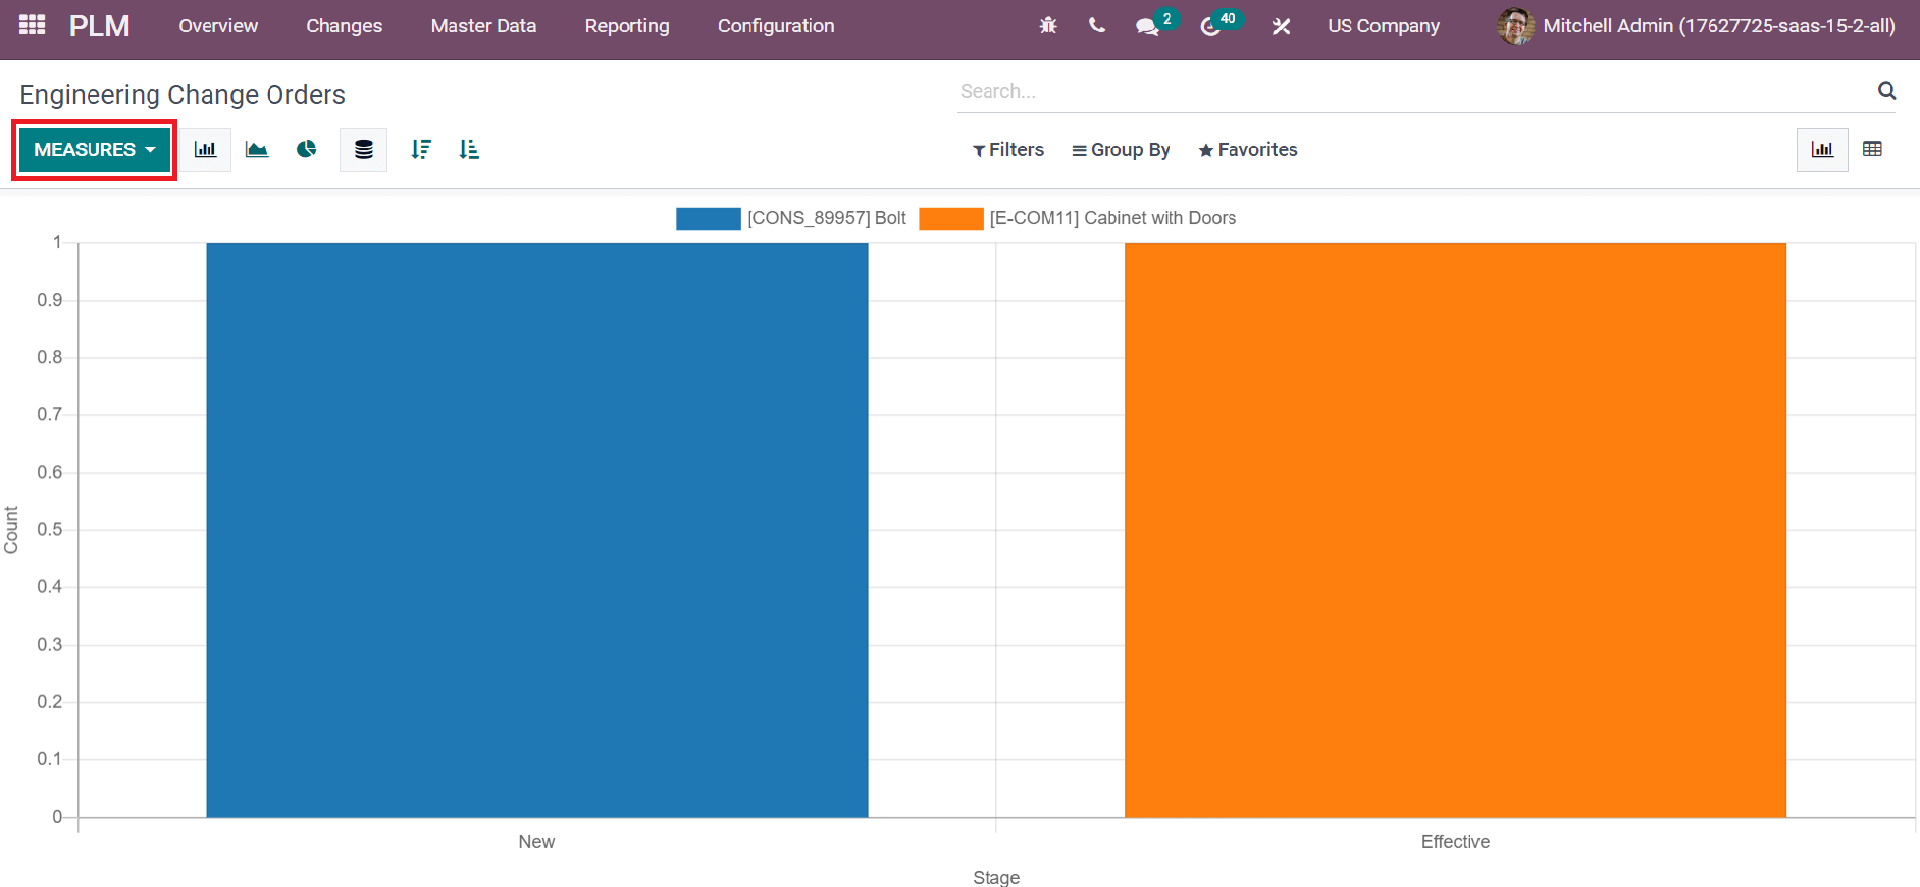This screenshot has height=887, width=1920.
Task: Open the activities clock icon
Action: pos(1210,26)
